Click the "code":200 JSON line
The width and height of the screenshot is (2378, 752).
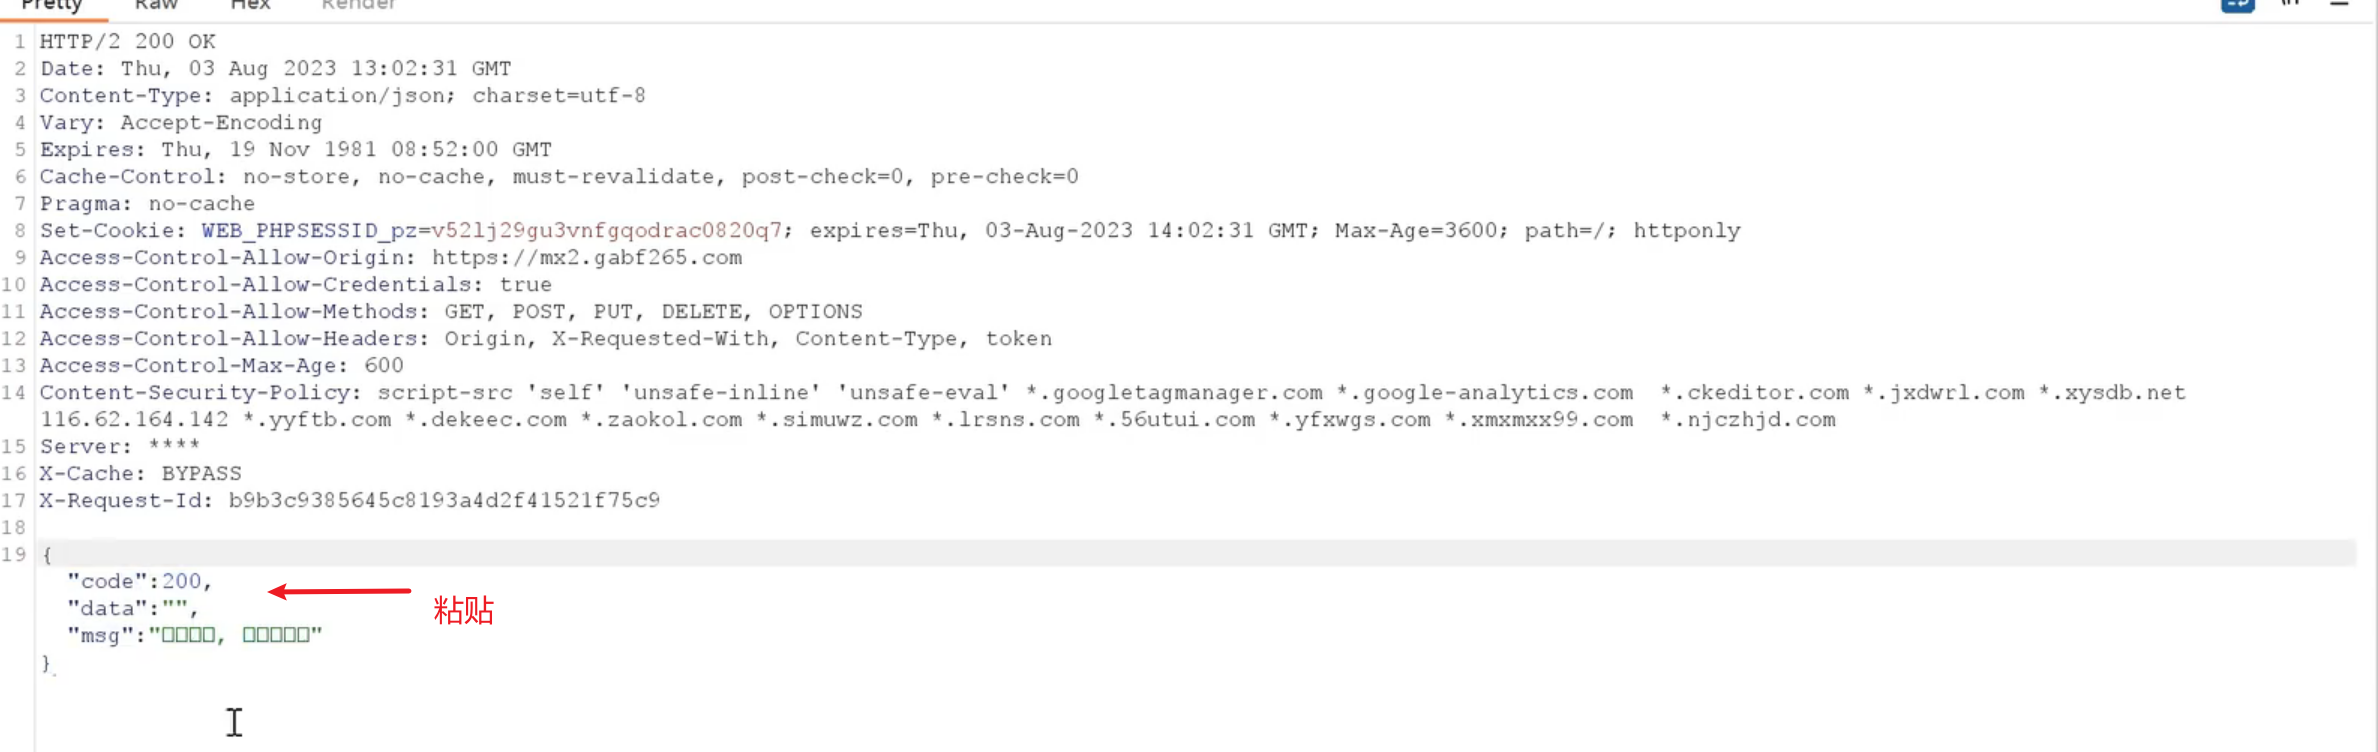(139, 581)
